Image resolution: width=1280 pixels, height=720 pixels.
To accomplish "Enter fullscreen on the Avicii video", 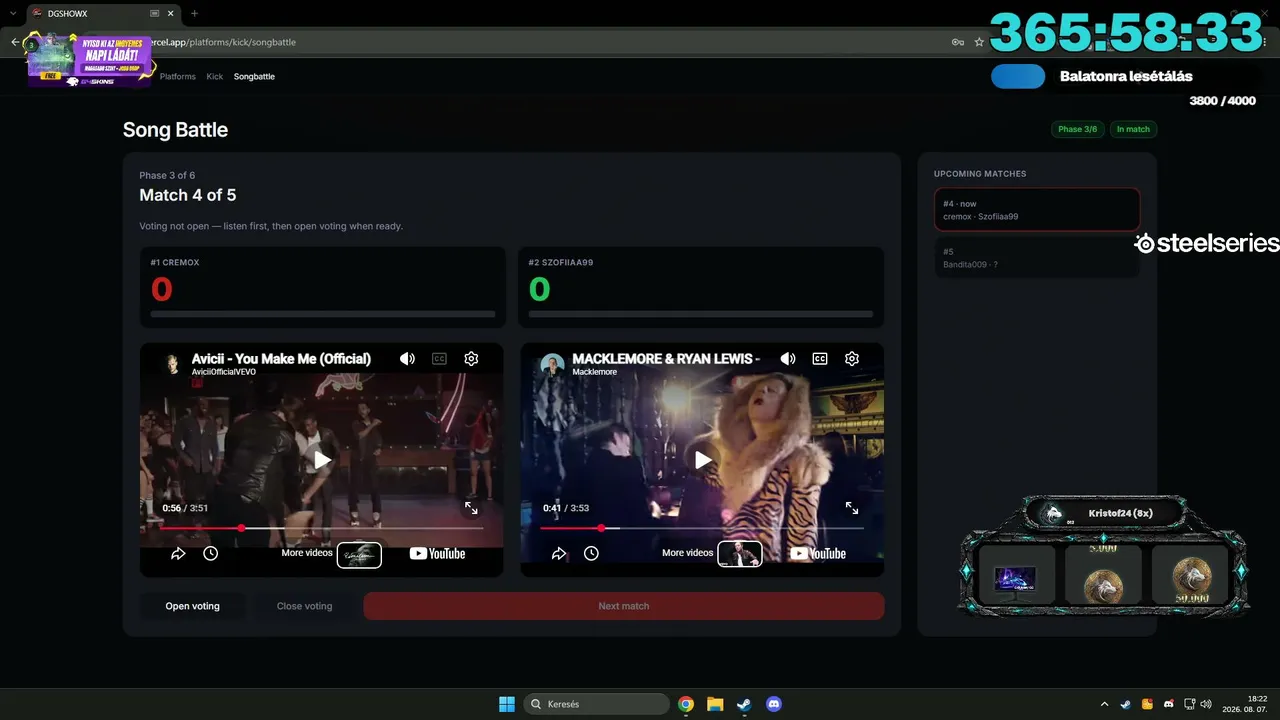I will click(471, 508).
